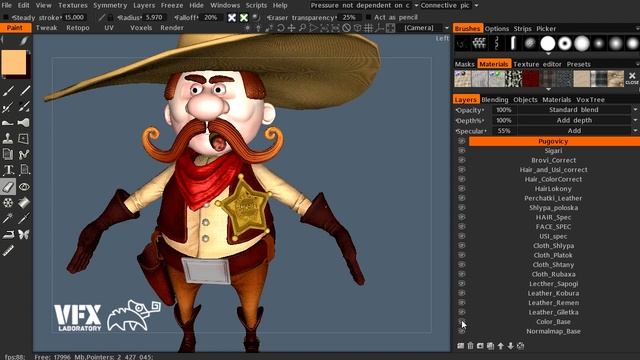Close the materials preview with CLOSE button
This screenshot has width=640, height=360.
(x=632, y=78)
